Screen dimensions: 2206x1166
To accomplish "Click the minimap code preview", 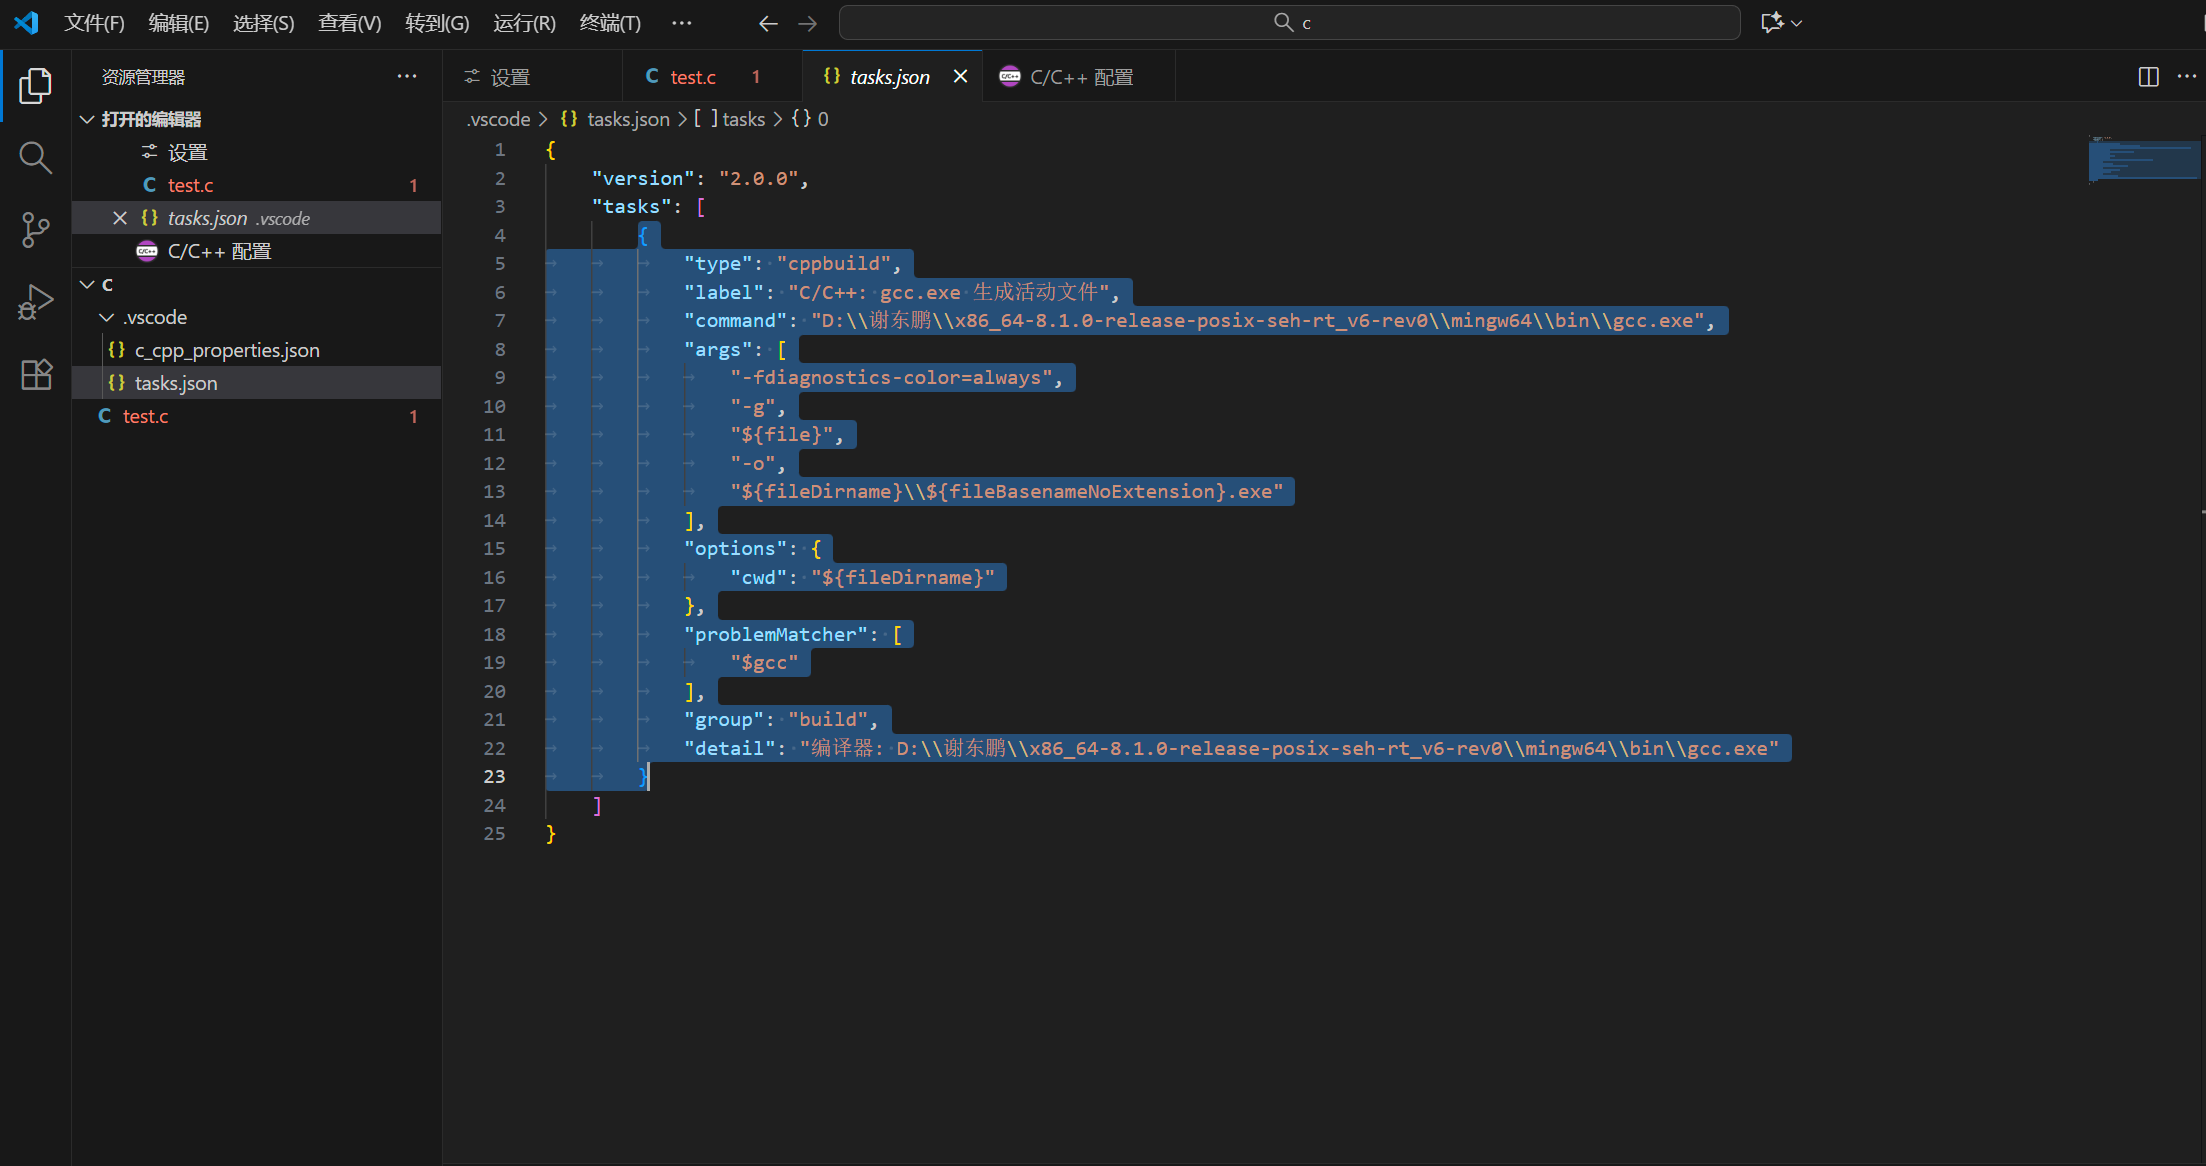I will tap(2143, 160).
